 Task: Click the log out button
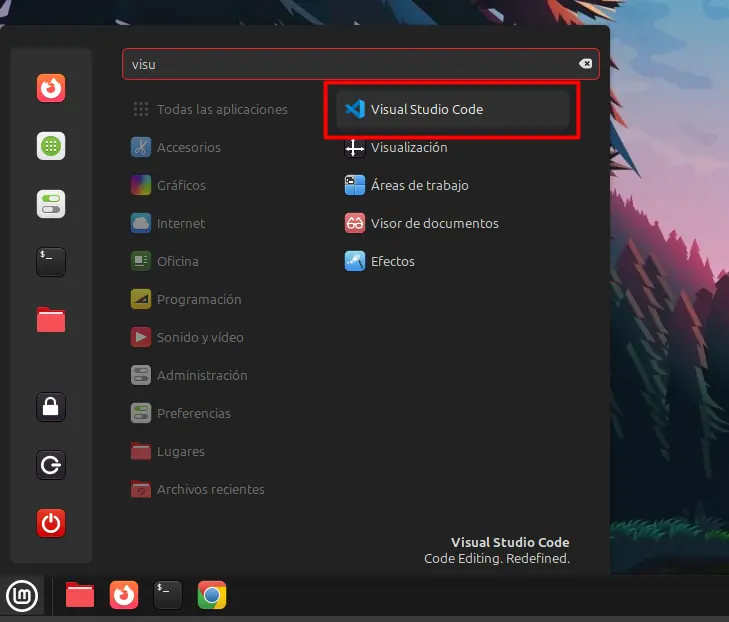pyautogui.click(x=51, y=465)
